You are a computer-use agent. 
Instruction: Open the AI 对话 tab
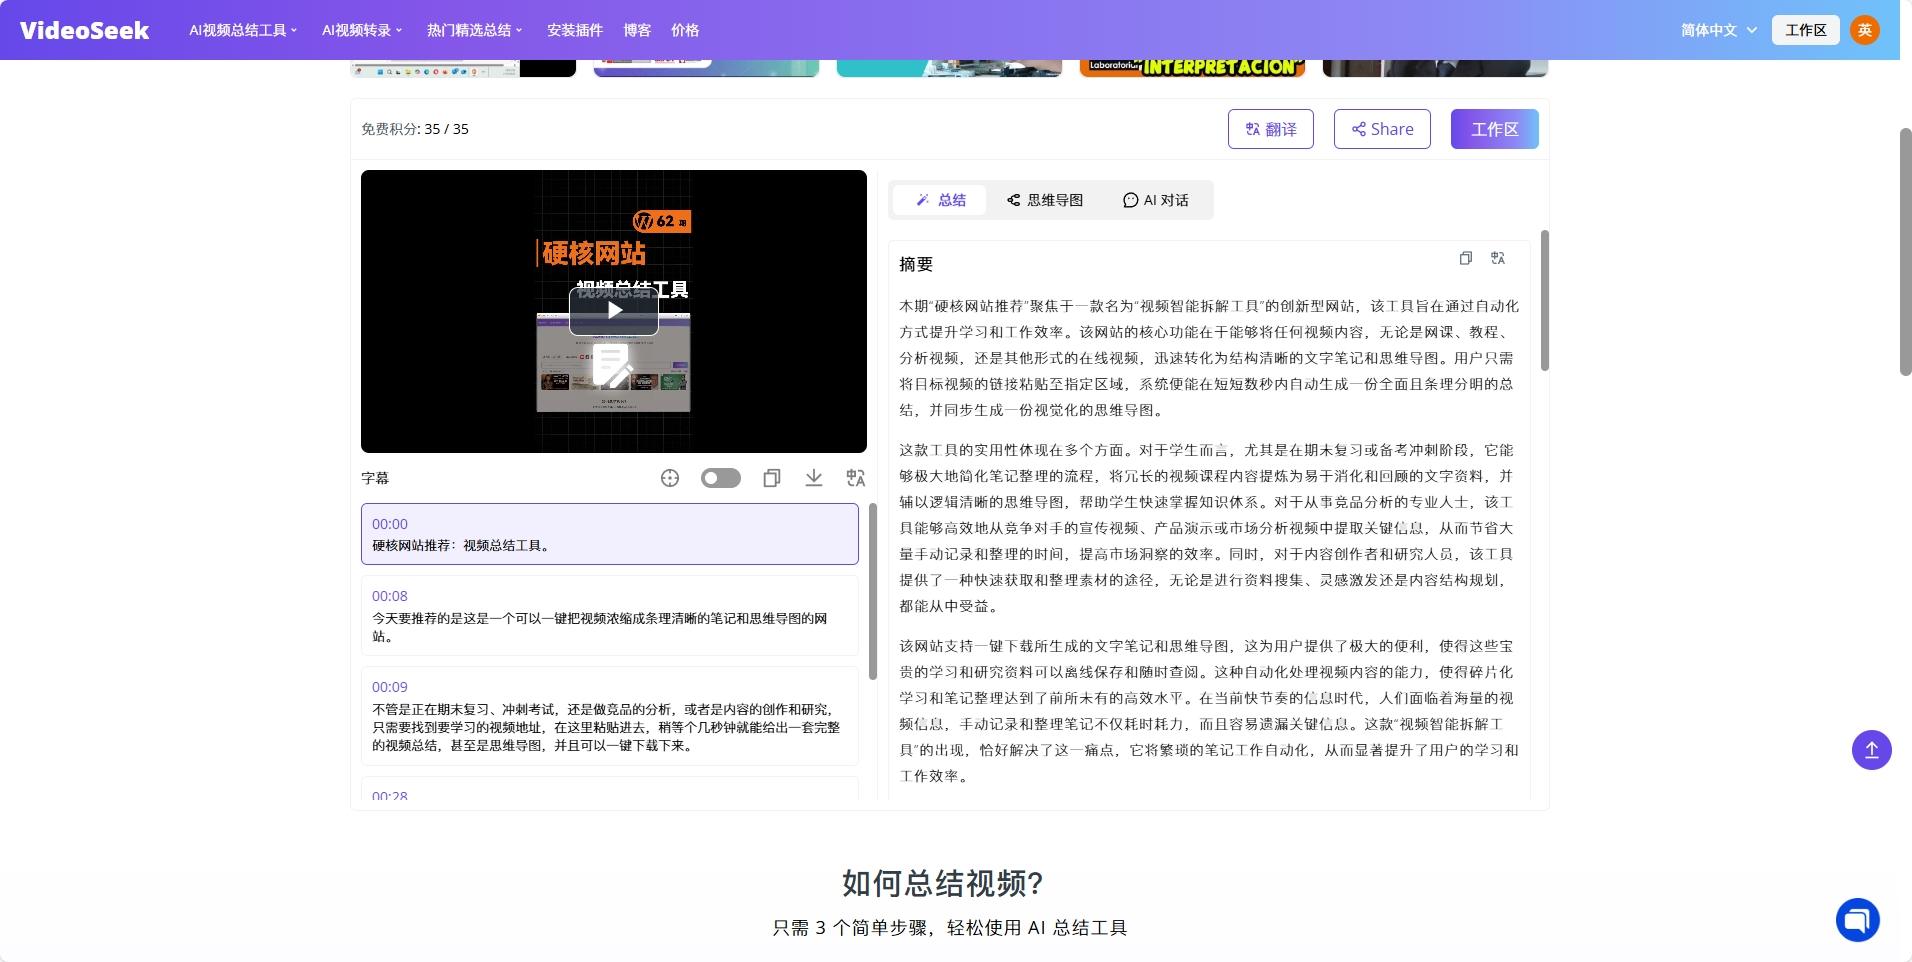point(1154,199)
